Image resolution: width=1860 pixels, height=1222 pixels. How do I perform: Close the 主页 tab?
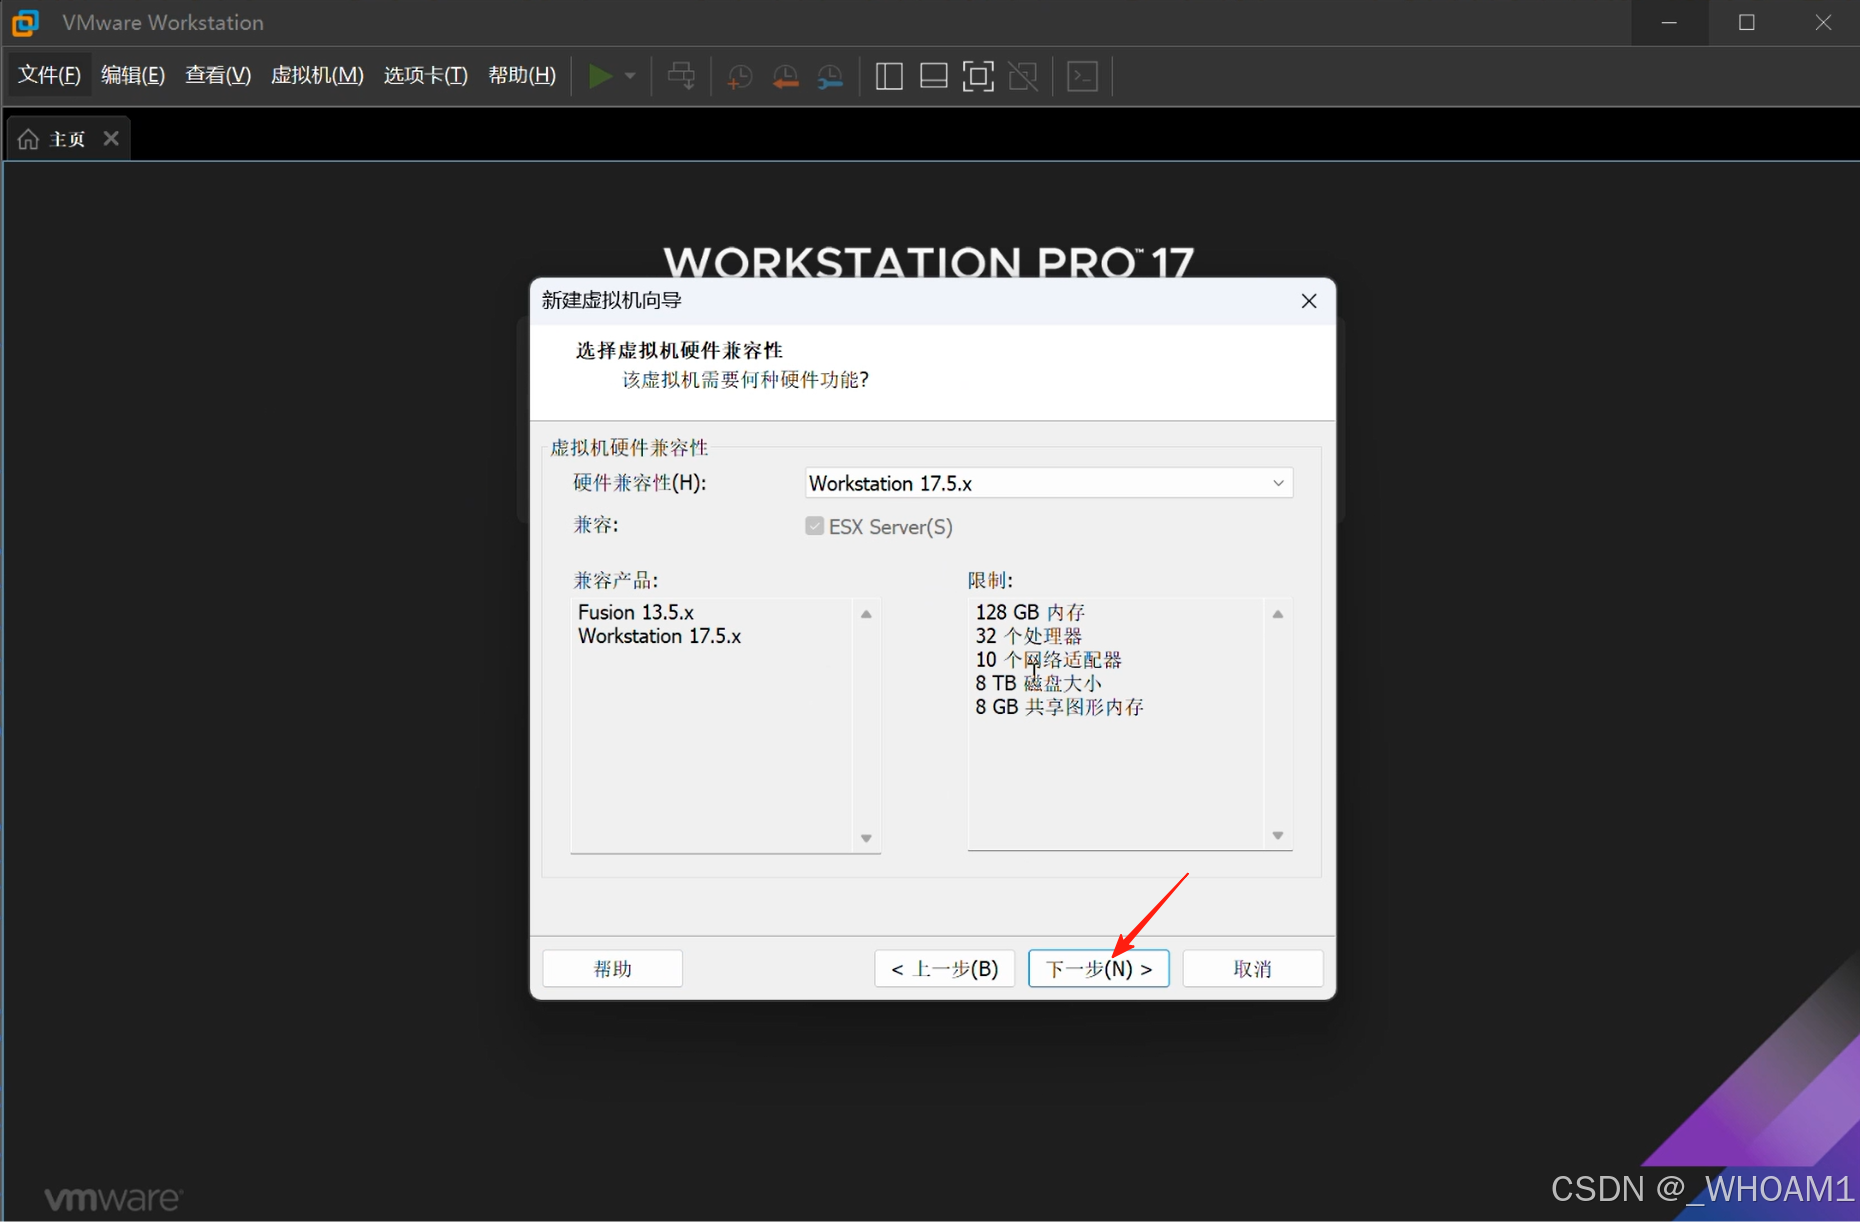111,138
